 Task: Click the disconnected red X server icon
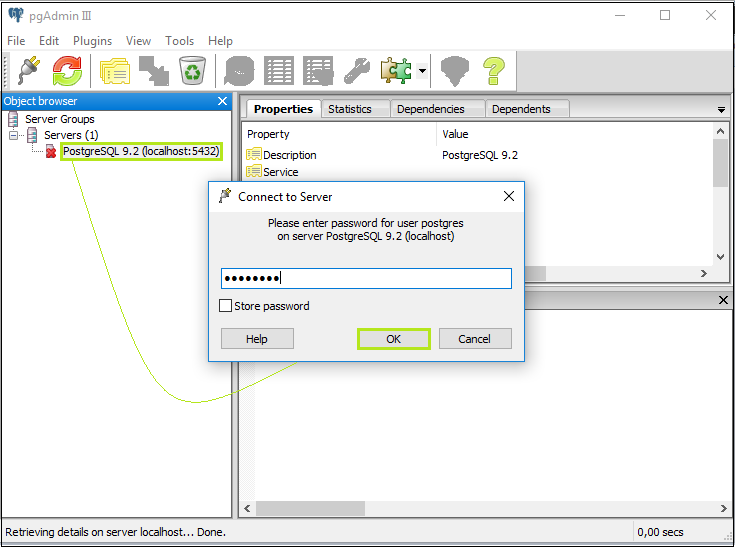[x=51, y=151]
